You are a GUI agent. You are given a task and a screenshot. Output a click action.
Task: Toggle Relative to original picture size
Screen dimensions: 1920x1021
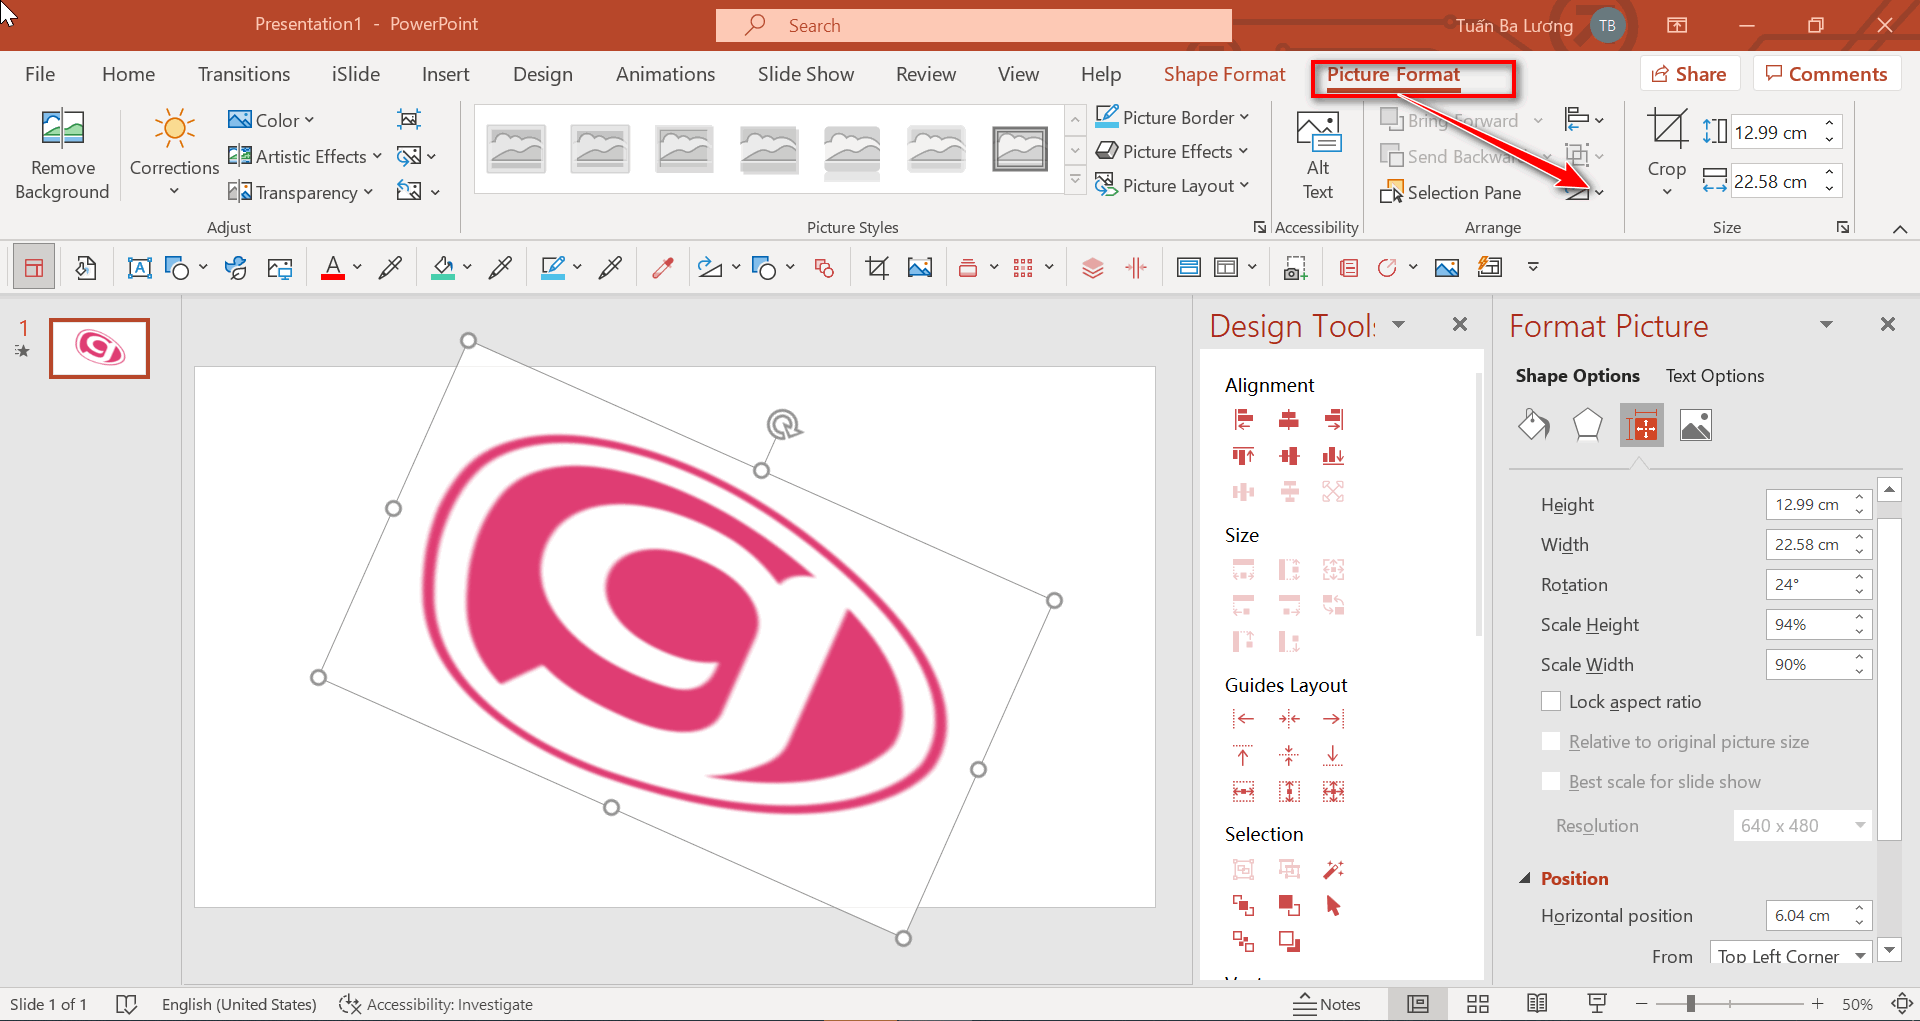[1551, 742]
